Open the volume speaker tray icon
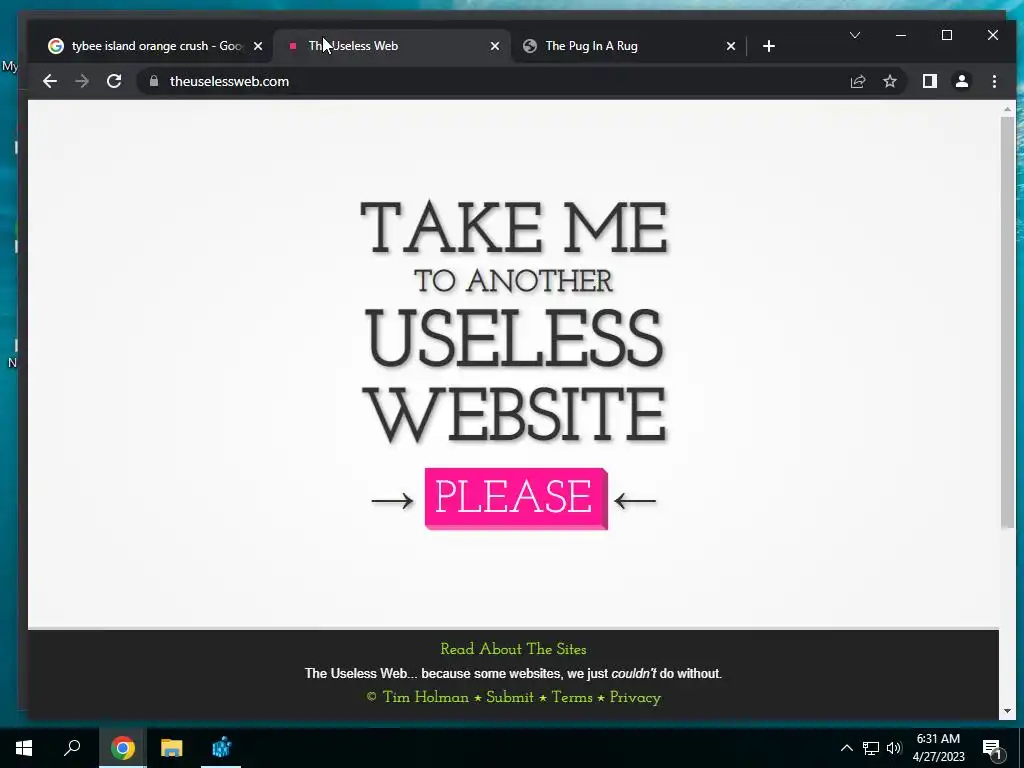This screenshot has width=1024, height=768. pos(894,748)
